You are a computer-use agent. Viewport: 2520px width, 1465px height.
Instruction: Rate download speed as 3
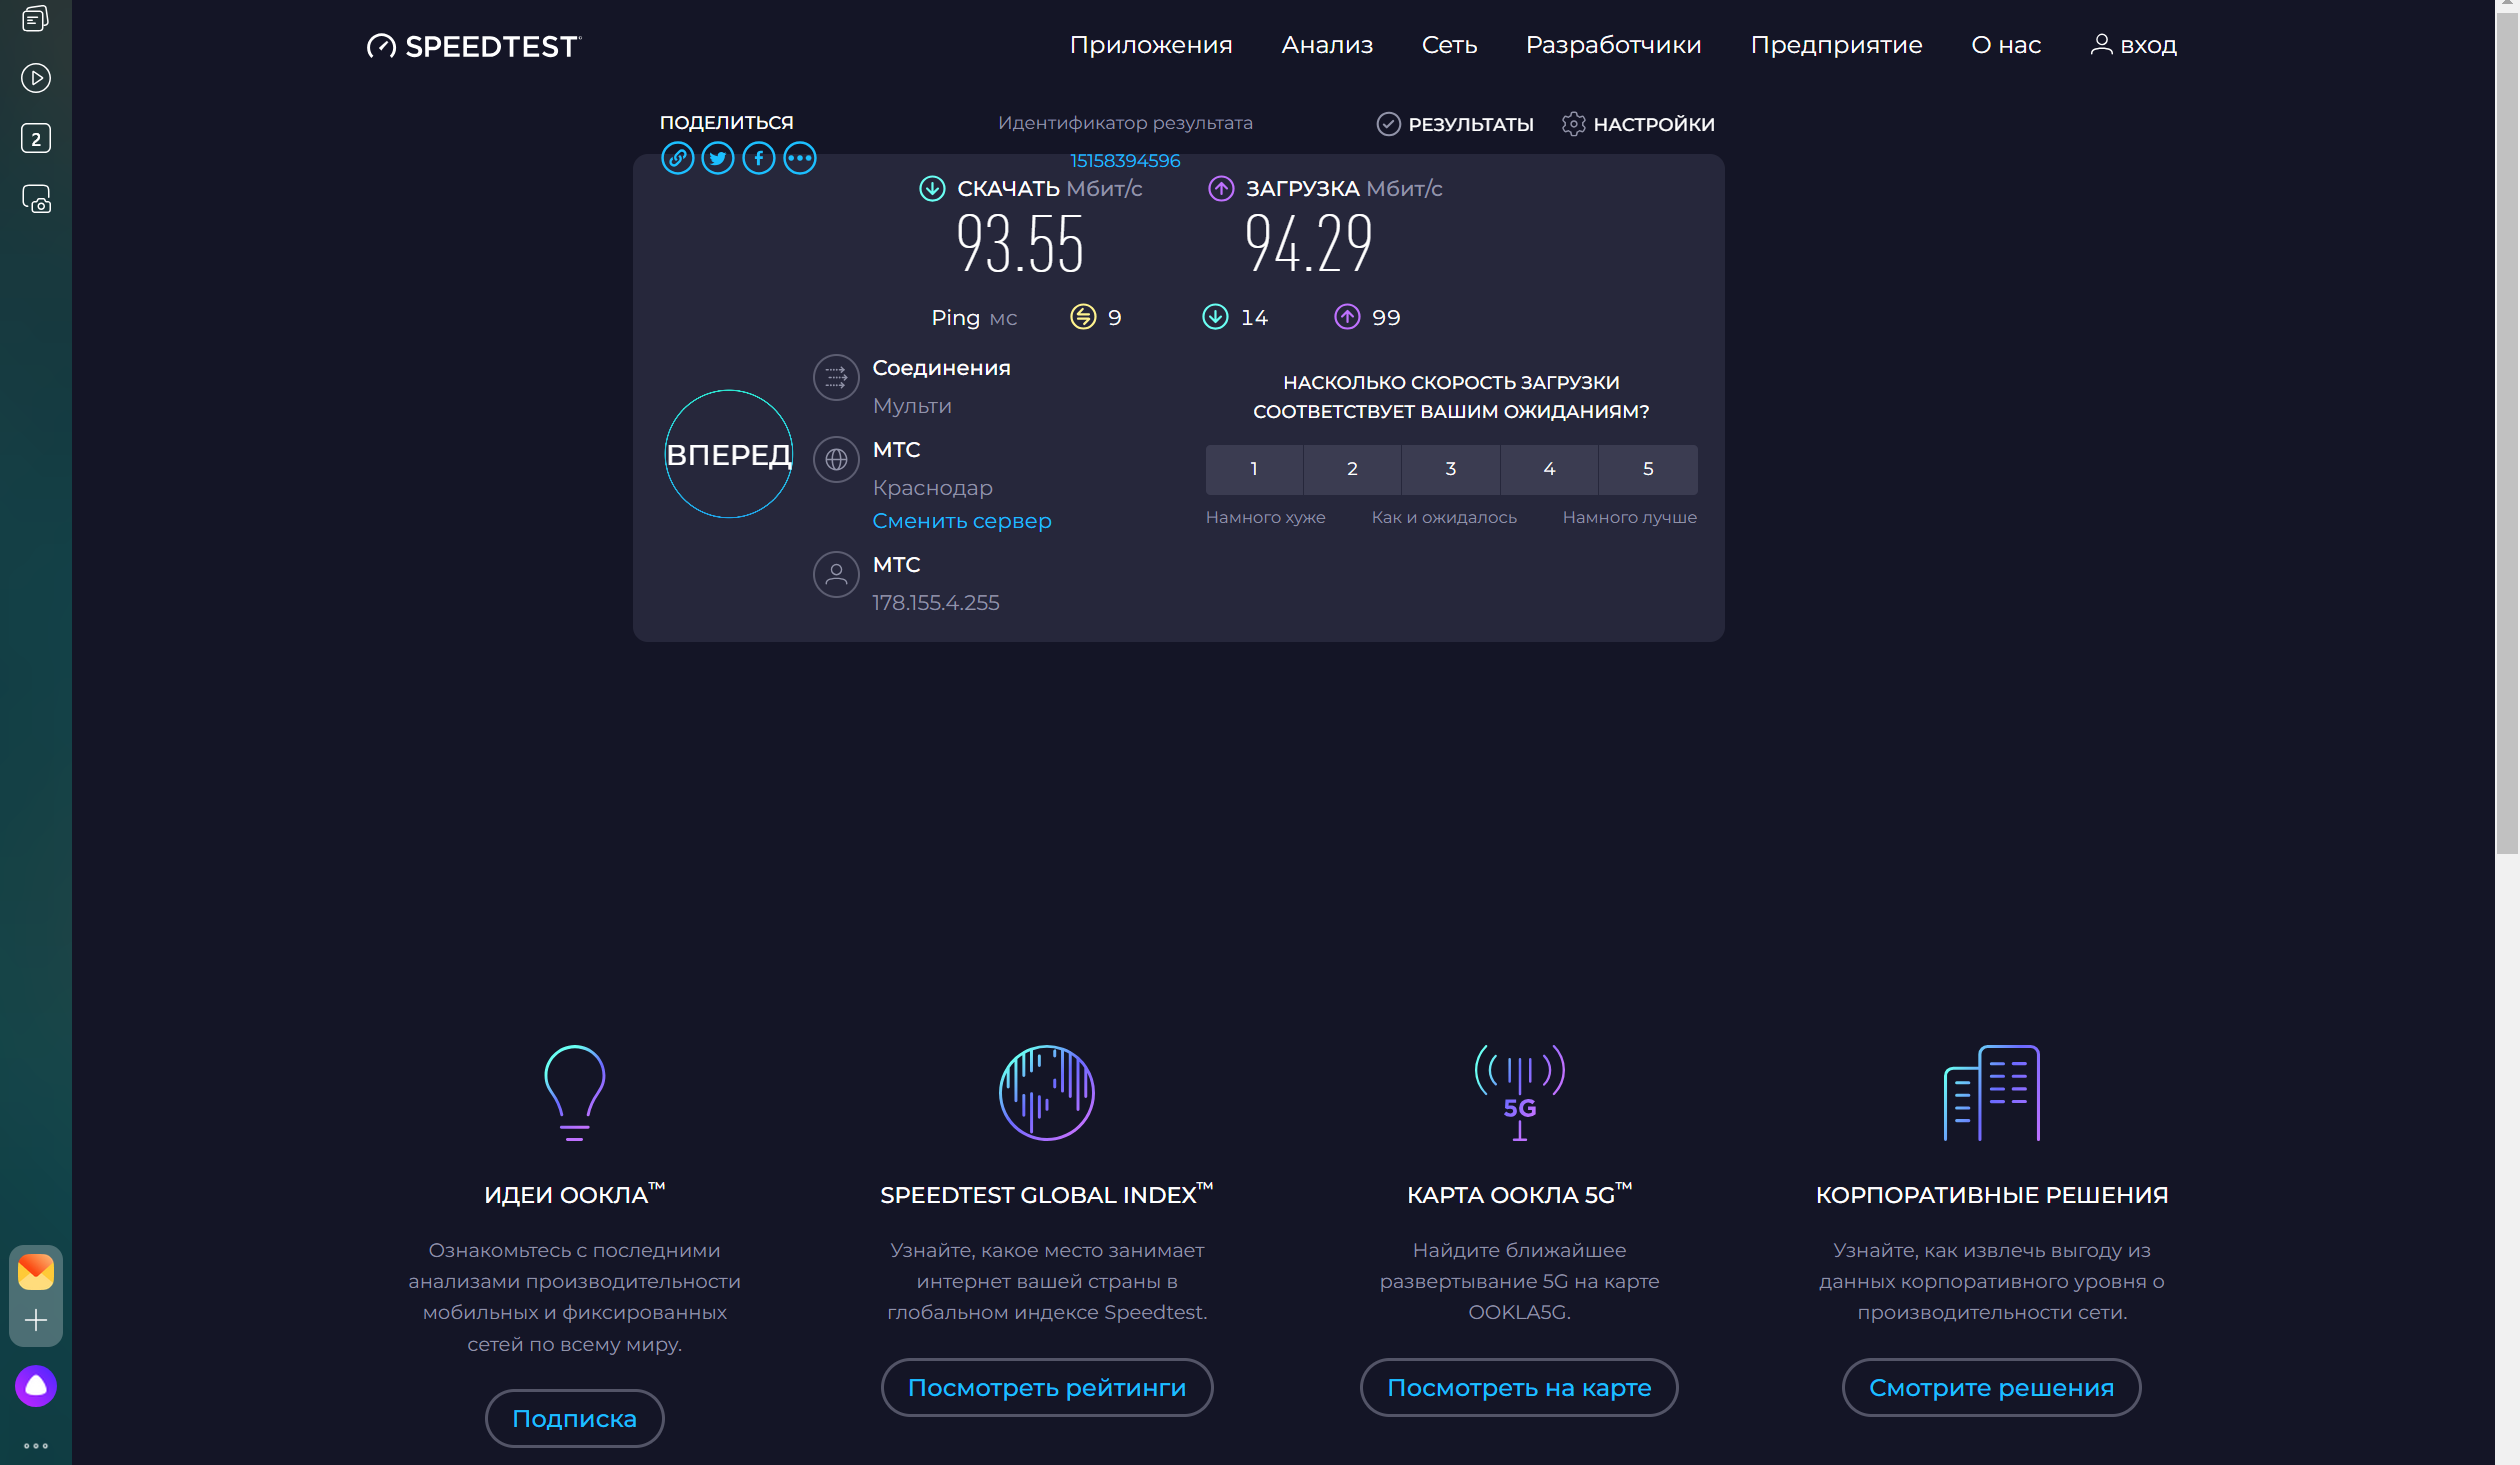tap(1451, 469)
